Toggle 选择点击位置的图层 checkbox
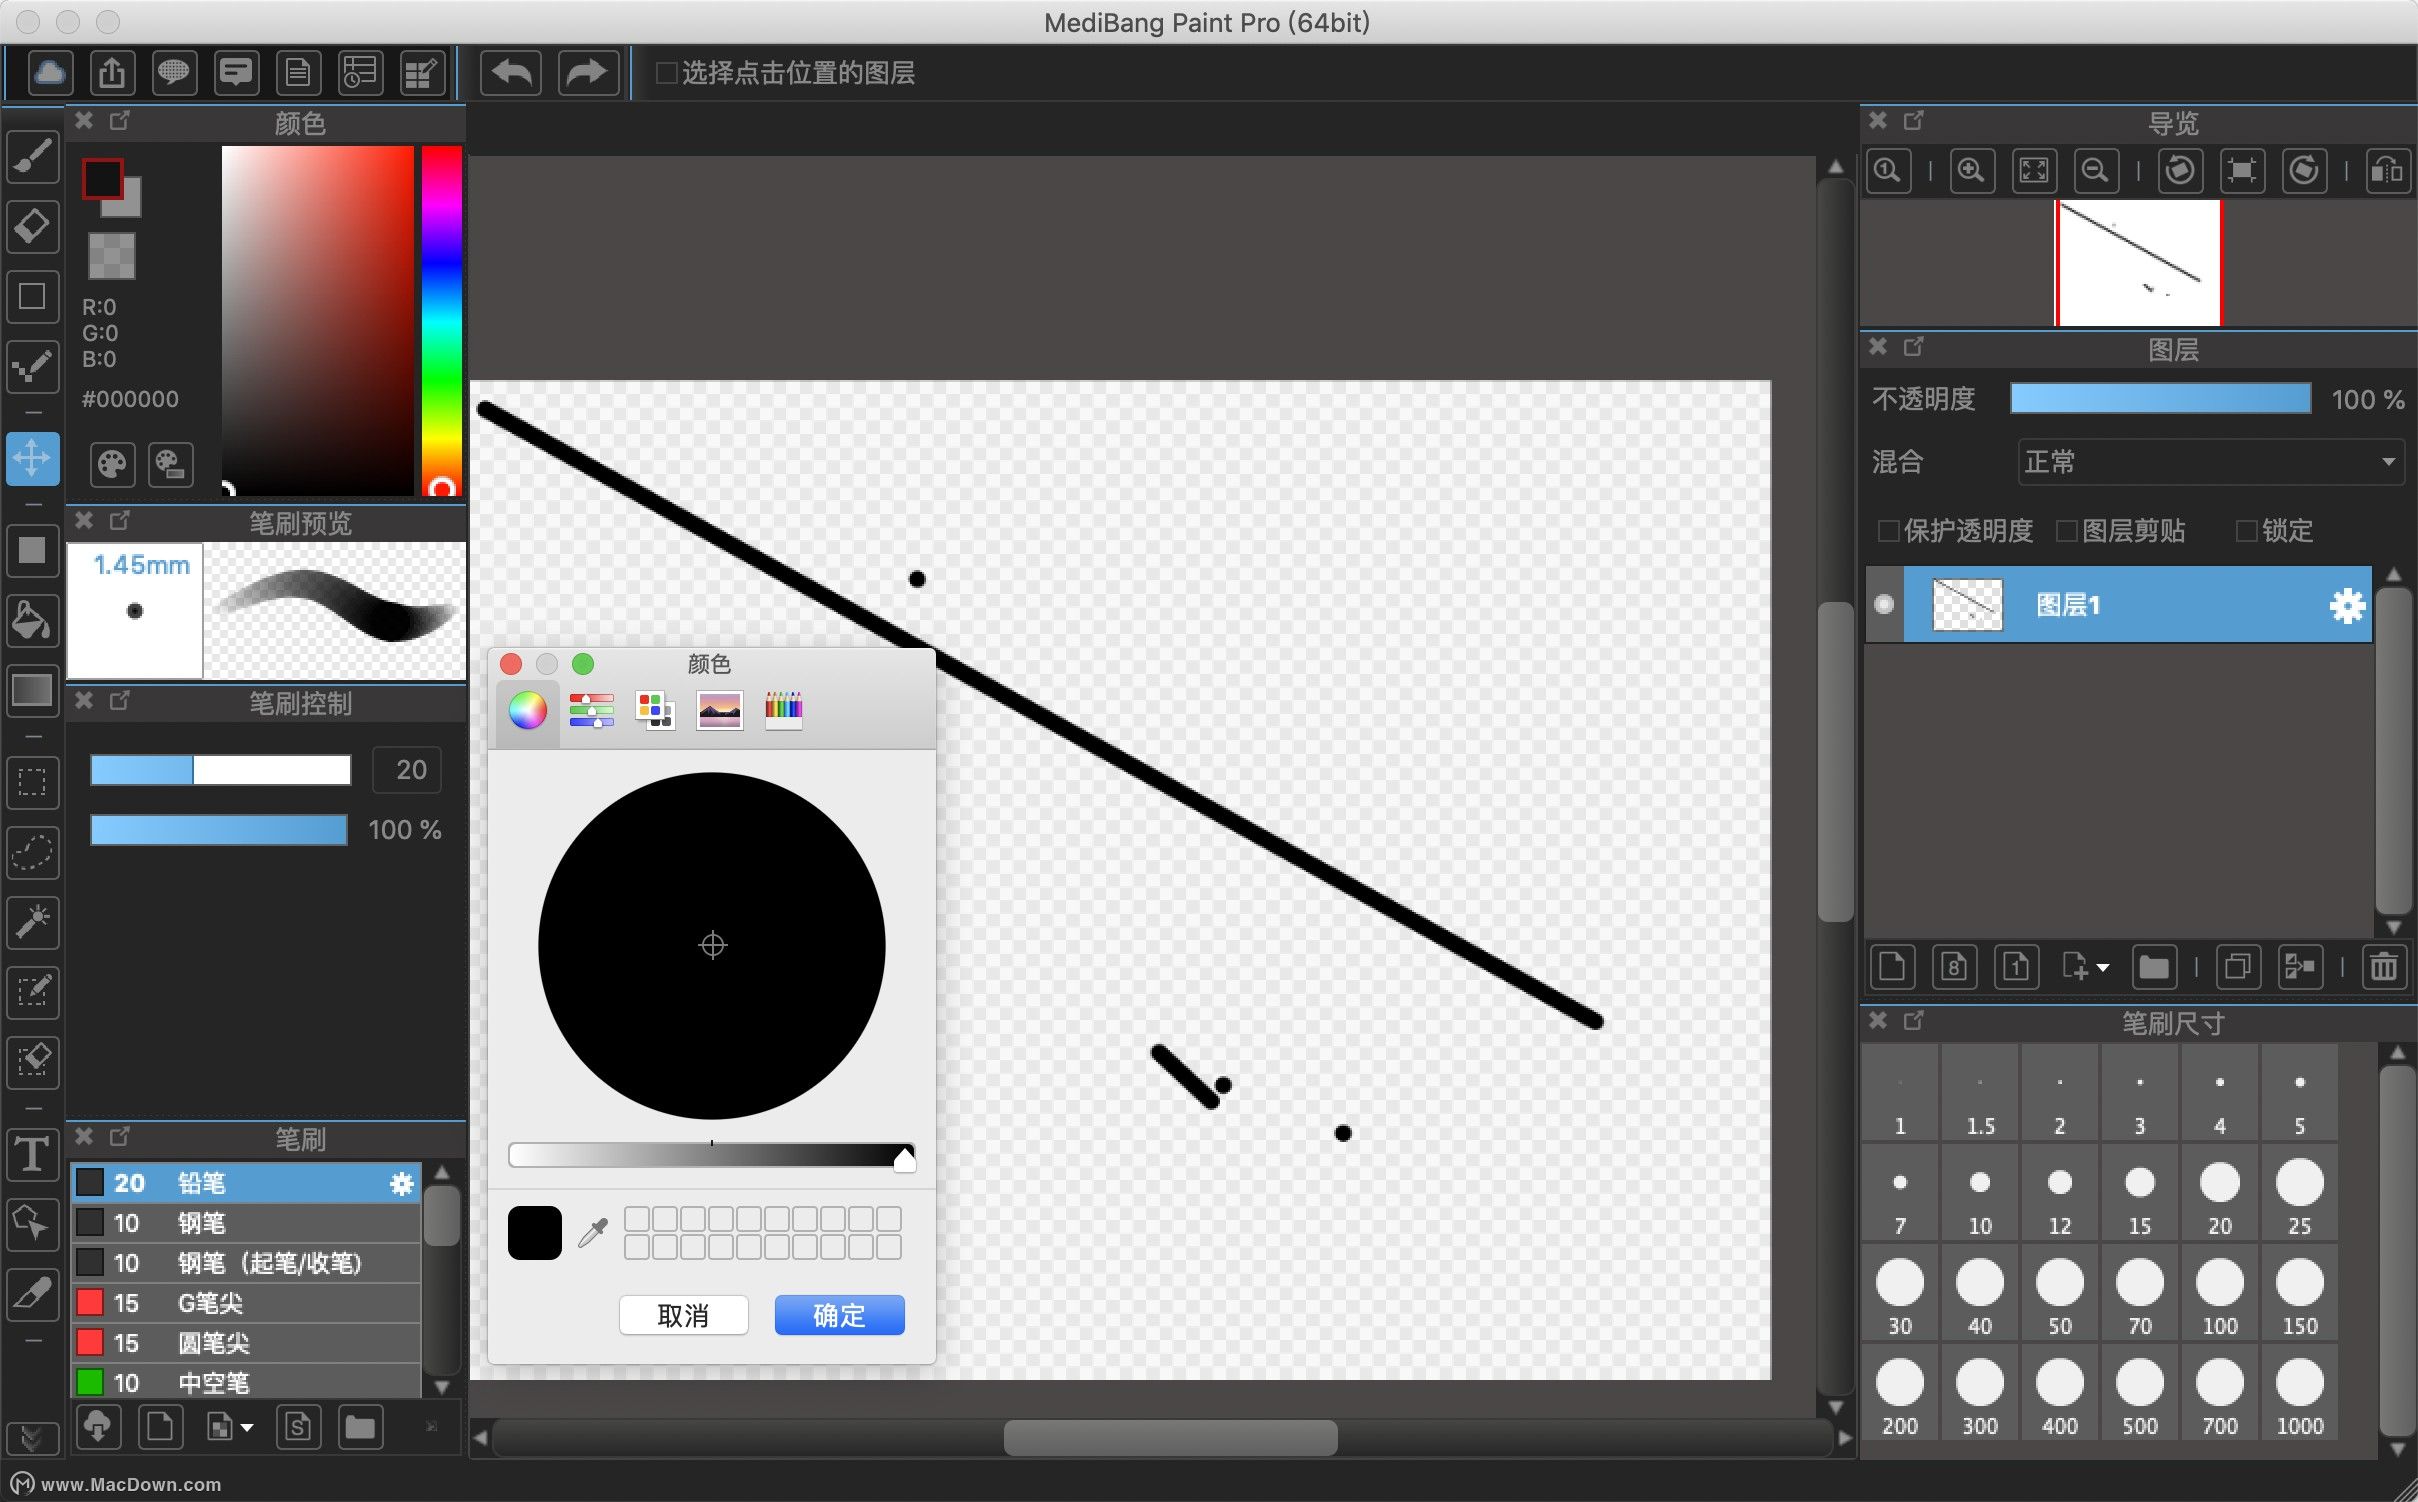This screenshot has width=2418, height=1502. [666, 73]
